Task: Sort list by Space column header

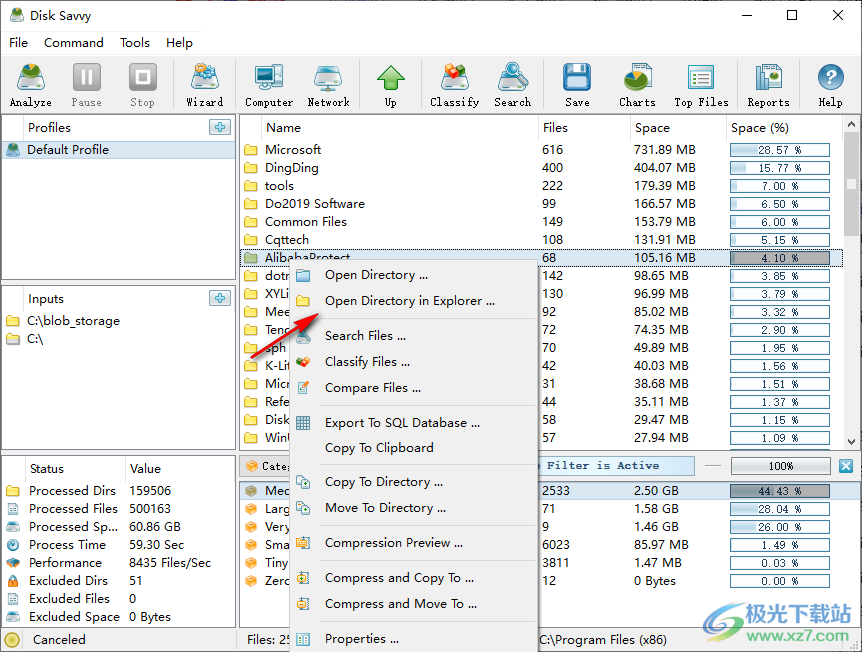Action: pyautogui.click(x=678, y=128)
